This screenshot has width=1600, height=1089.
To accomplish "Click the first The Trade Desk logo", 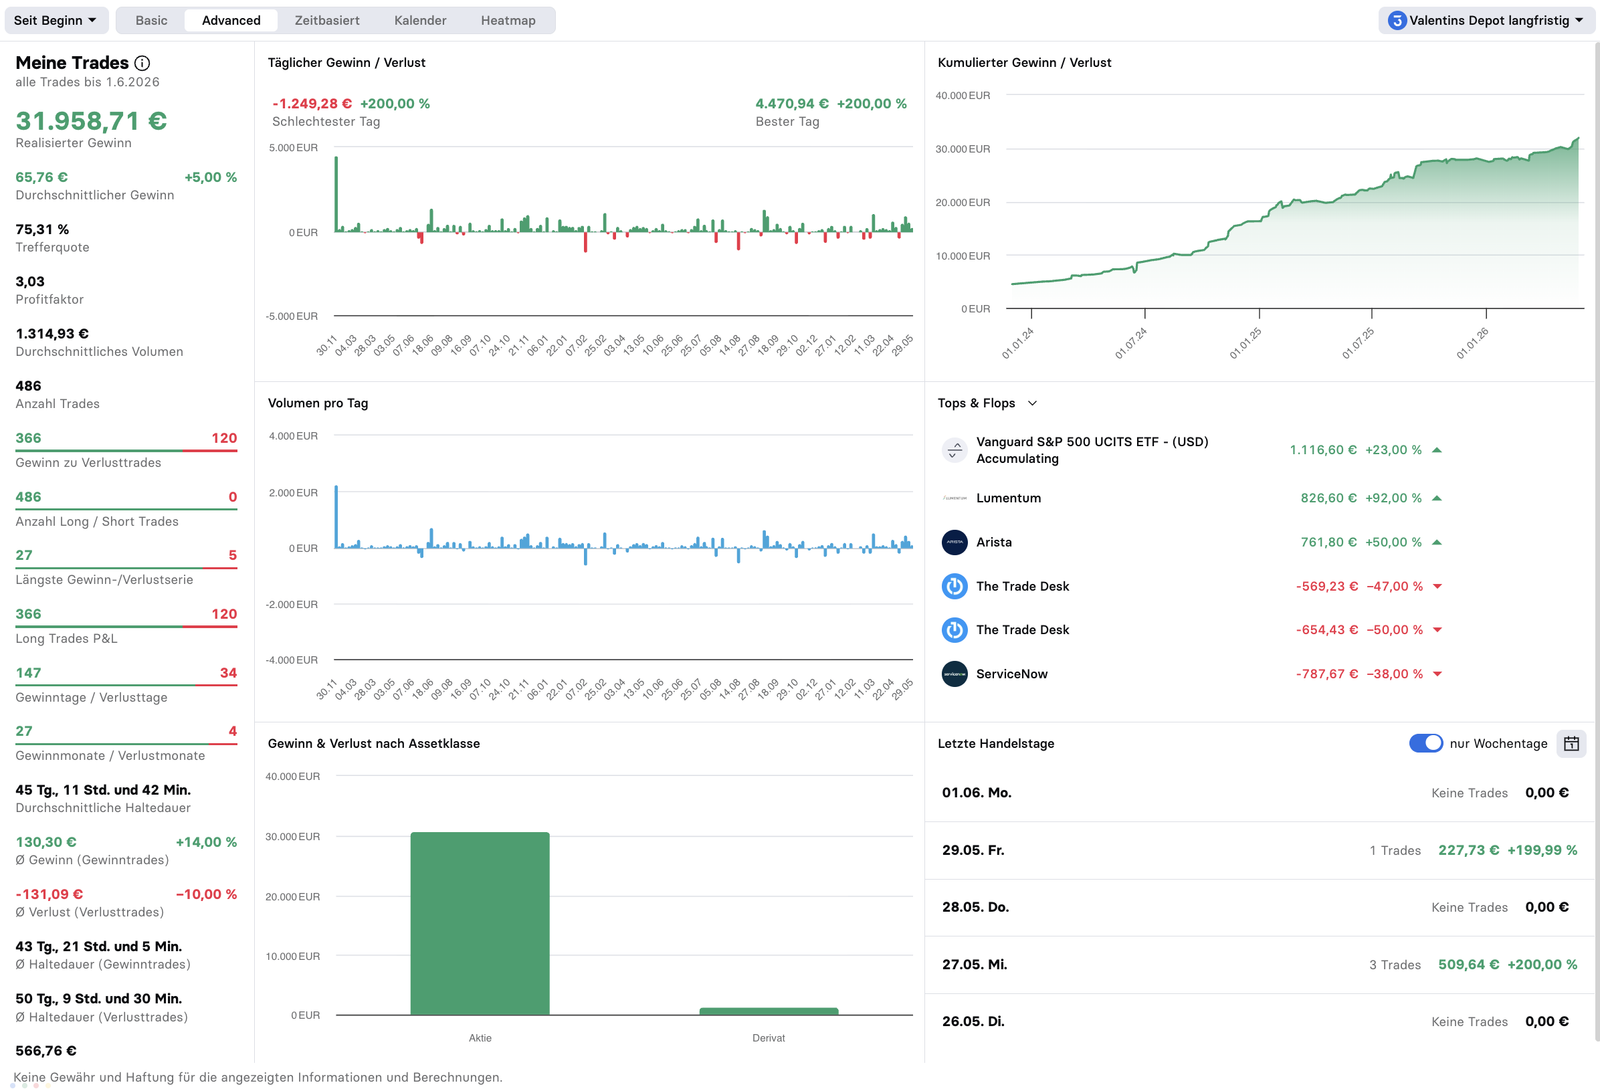I will click(x=955, y=586).
